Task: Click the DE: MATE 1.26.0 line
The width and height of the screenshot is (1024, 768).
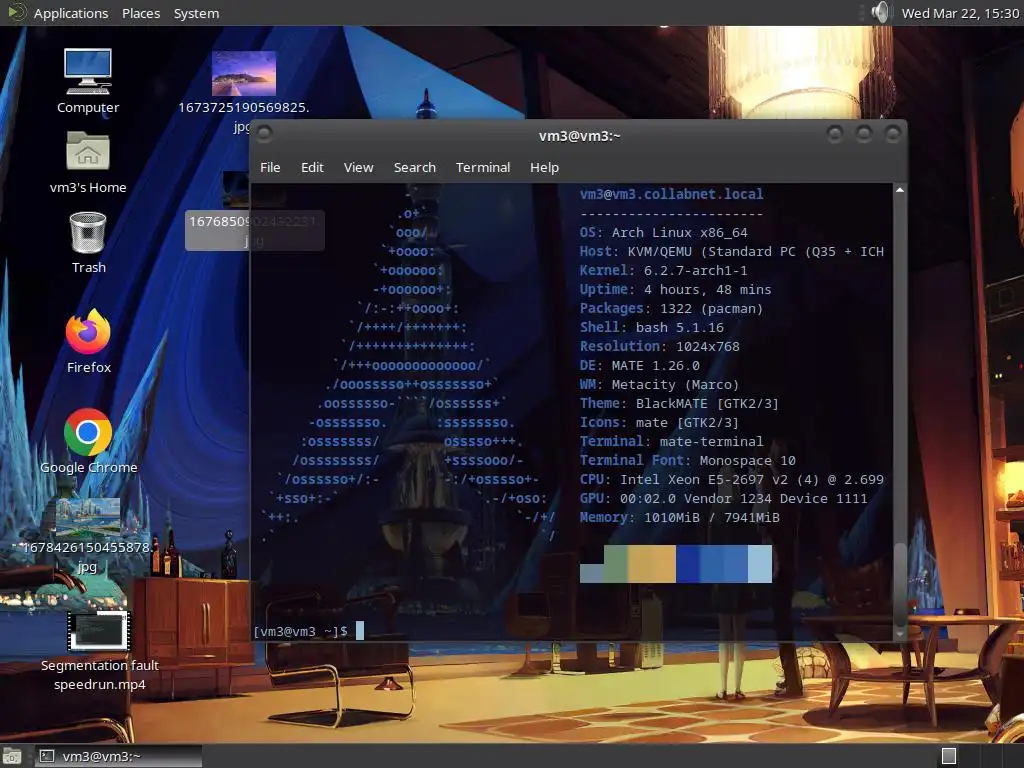Action: [639, 365]
